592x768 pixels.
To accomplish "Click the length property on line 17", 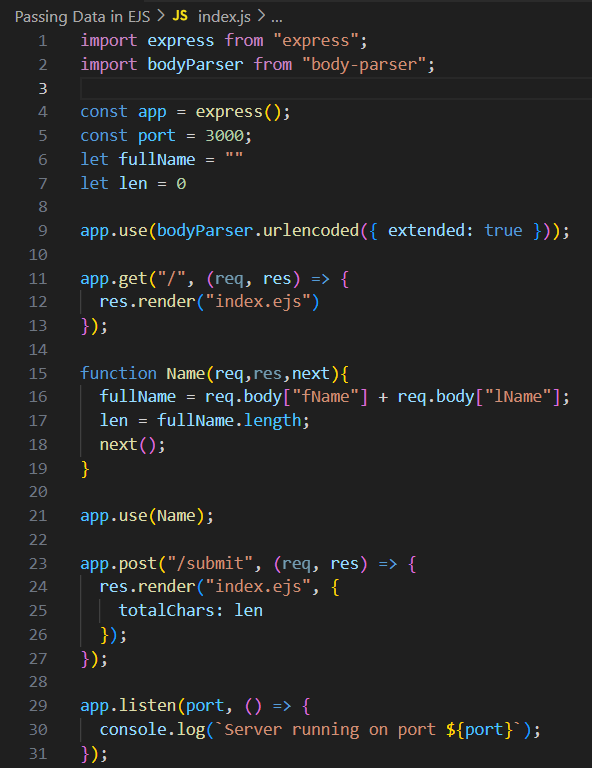I will click(272, 421).
